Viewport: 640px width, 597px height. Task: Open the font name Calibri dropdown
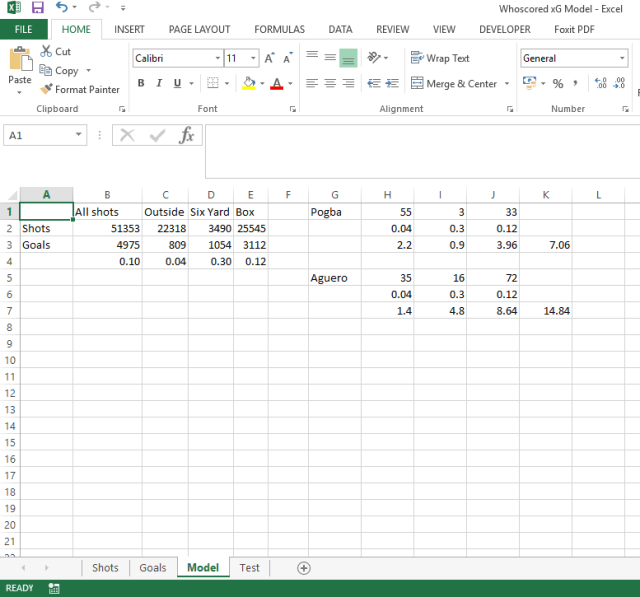click(x=215, y=59)
